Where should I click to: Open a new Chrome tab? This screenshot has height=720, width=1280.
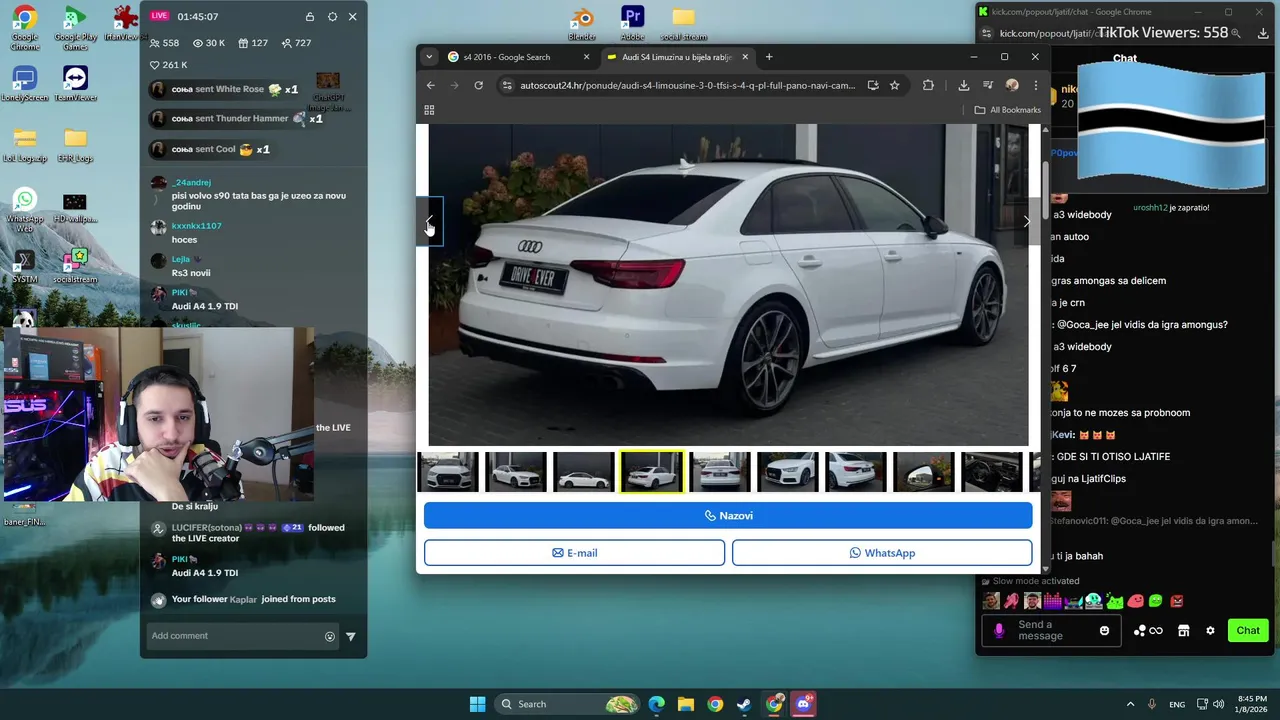coord(769,57)
